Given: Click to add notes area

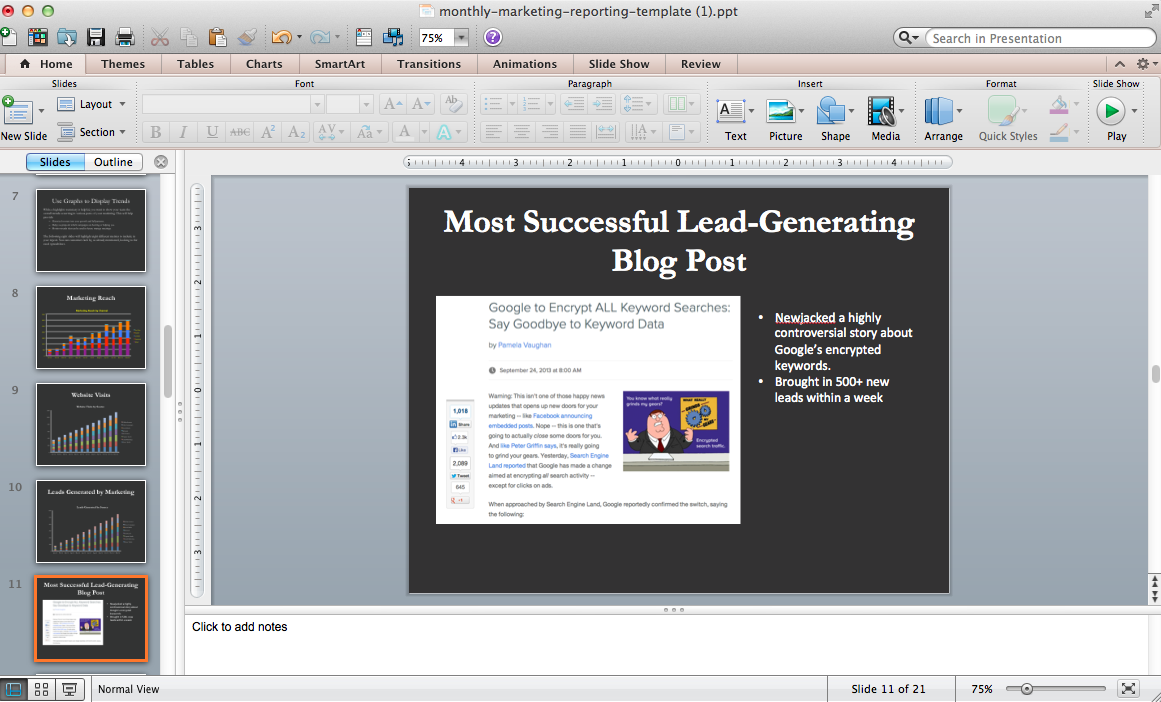Looking at the screenshot, I should (668, 644).
